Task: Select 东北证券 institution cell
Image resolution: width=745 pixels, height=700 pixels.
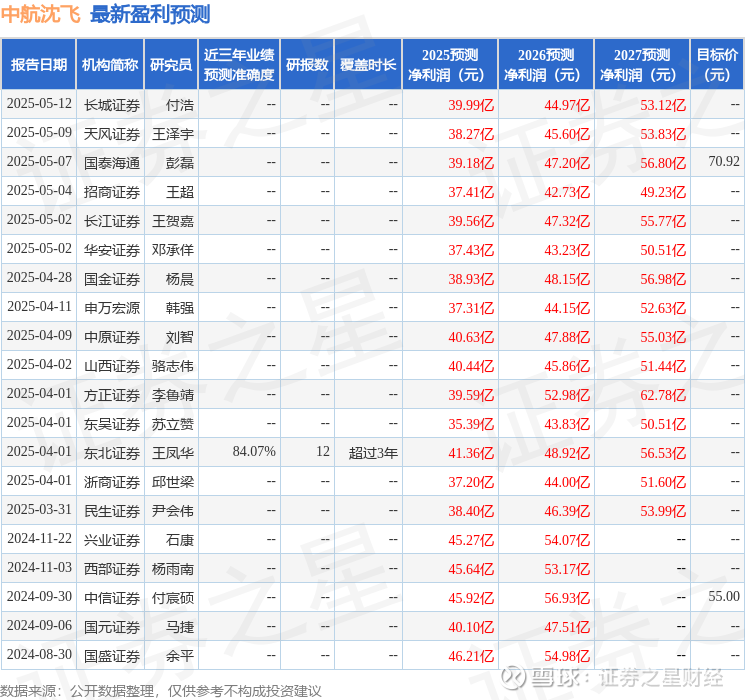Action: [x=112, y=453]
